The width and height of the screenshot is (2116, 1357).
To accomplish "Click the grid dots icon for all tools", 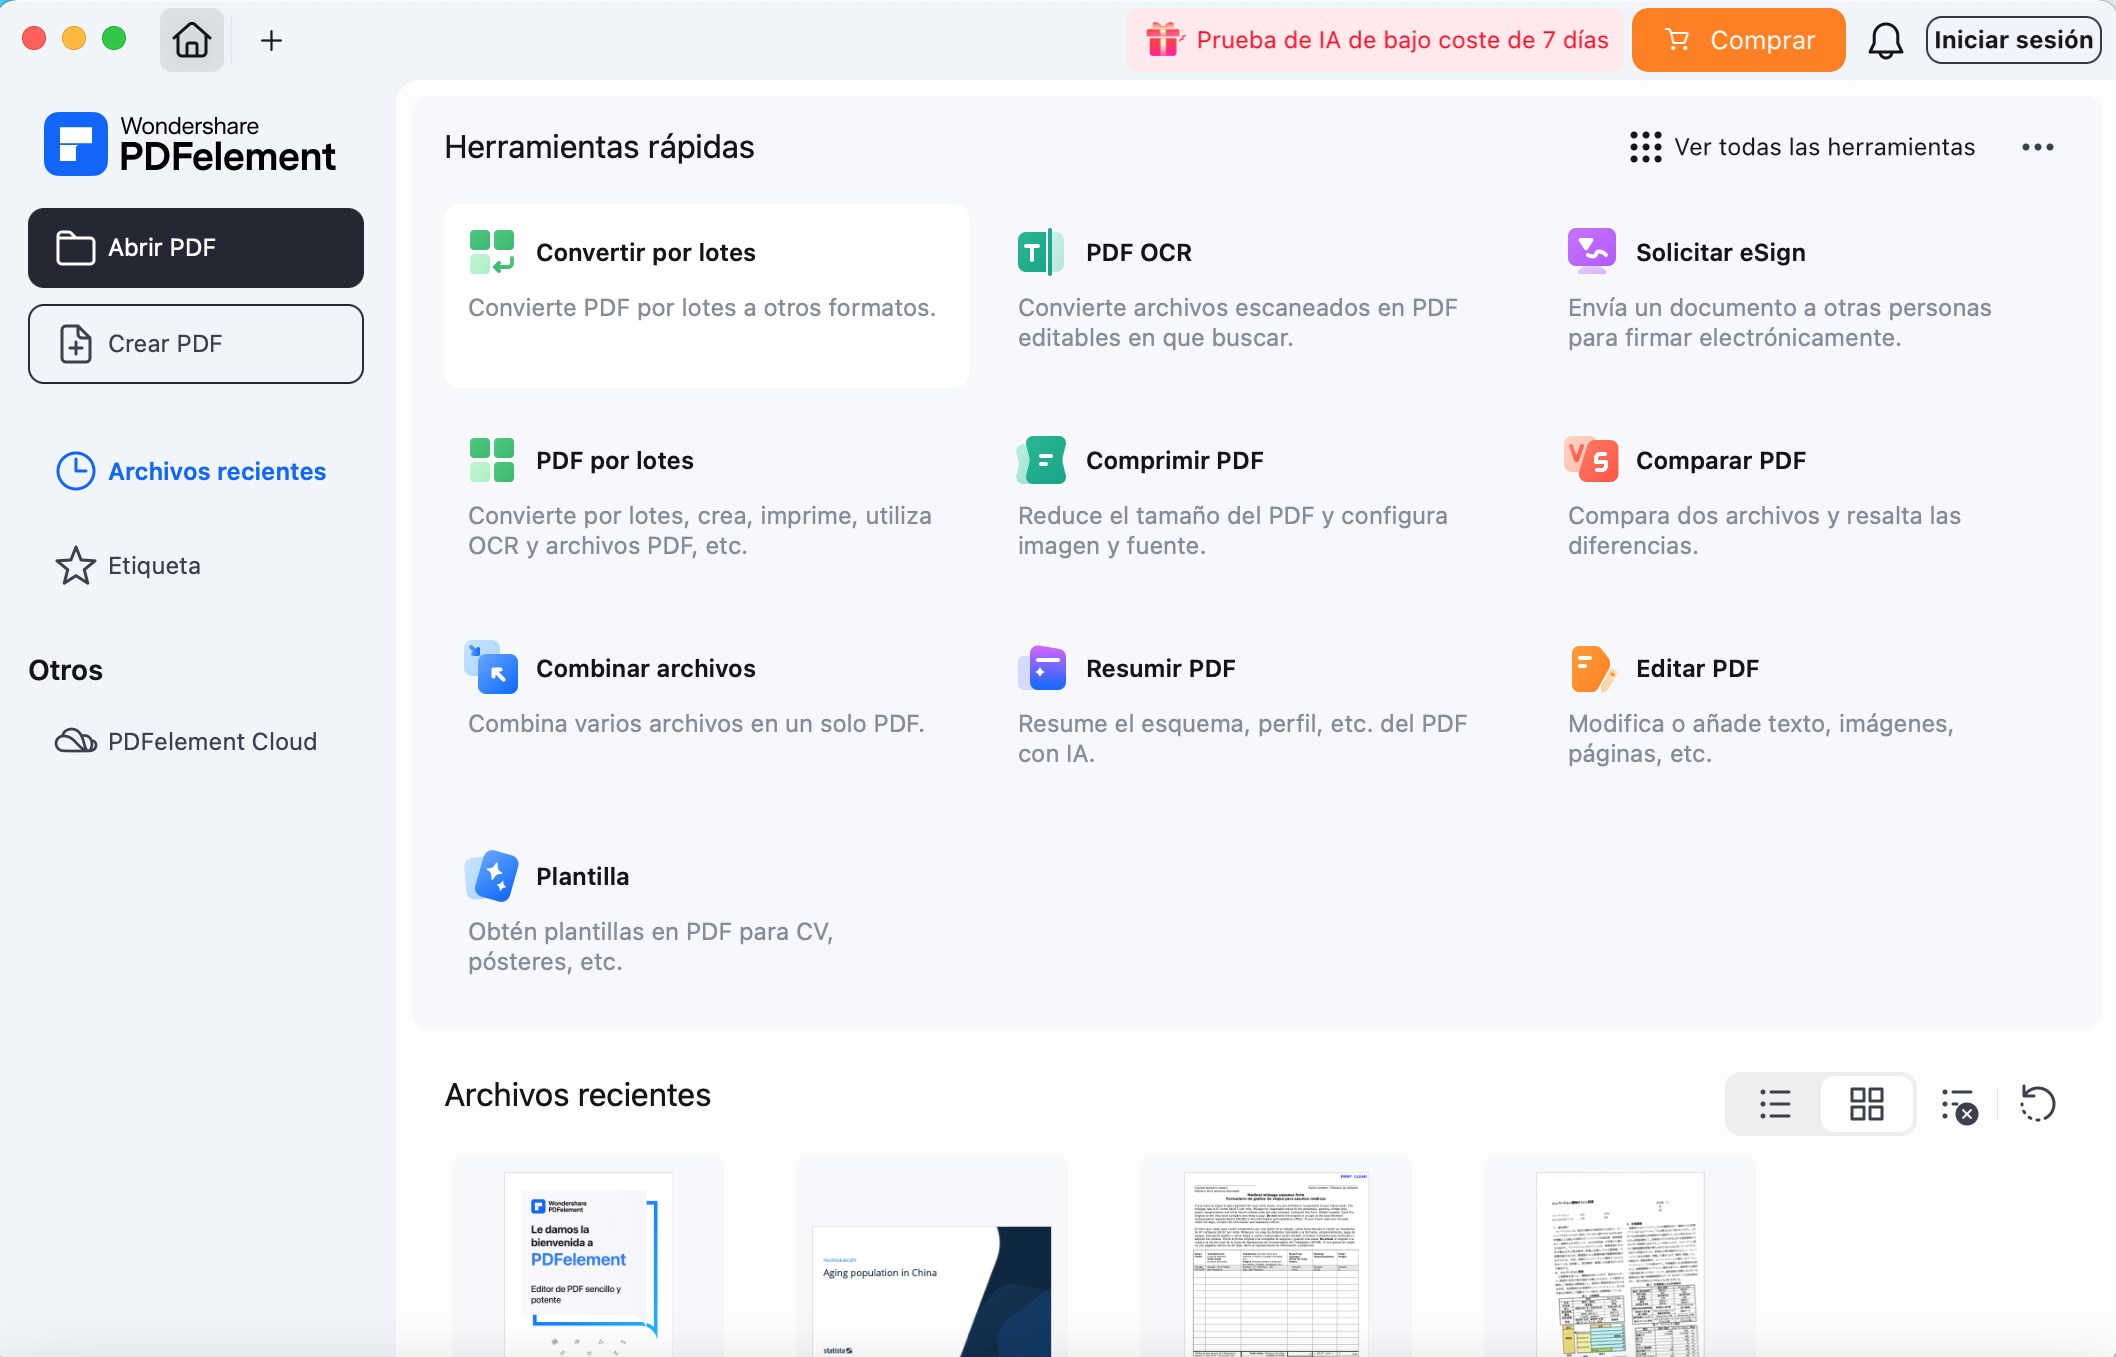I will tap(1646, 147).
